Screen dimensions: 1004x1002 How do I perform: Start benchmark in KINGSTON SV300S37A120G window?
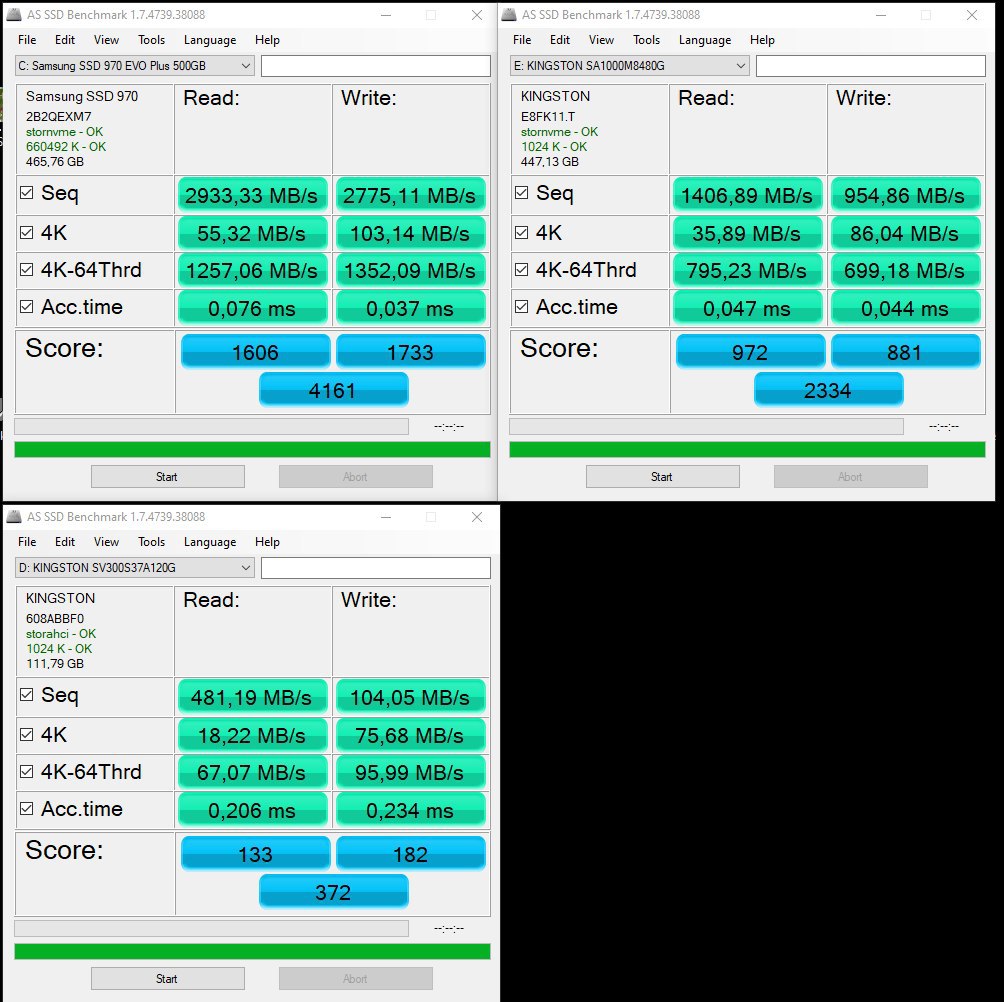pos(168,978)
